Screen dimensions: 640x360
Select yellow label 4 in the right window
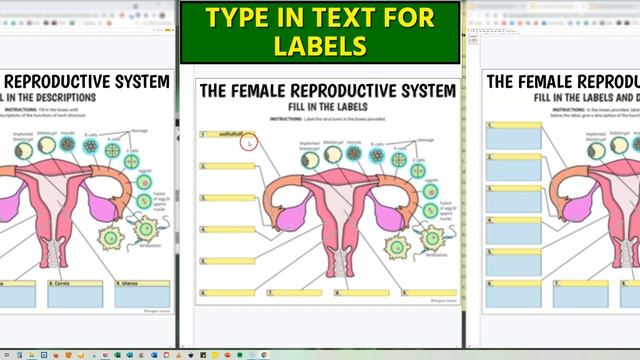click(x=513, y=220)
